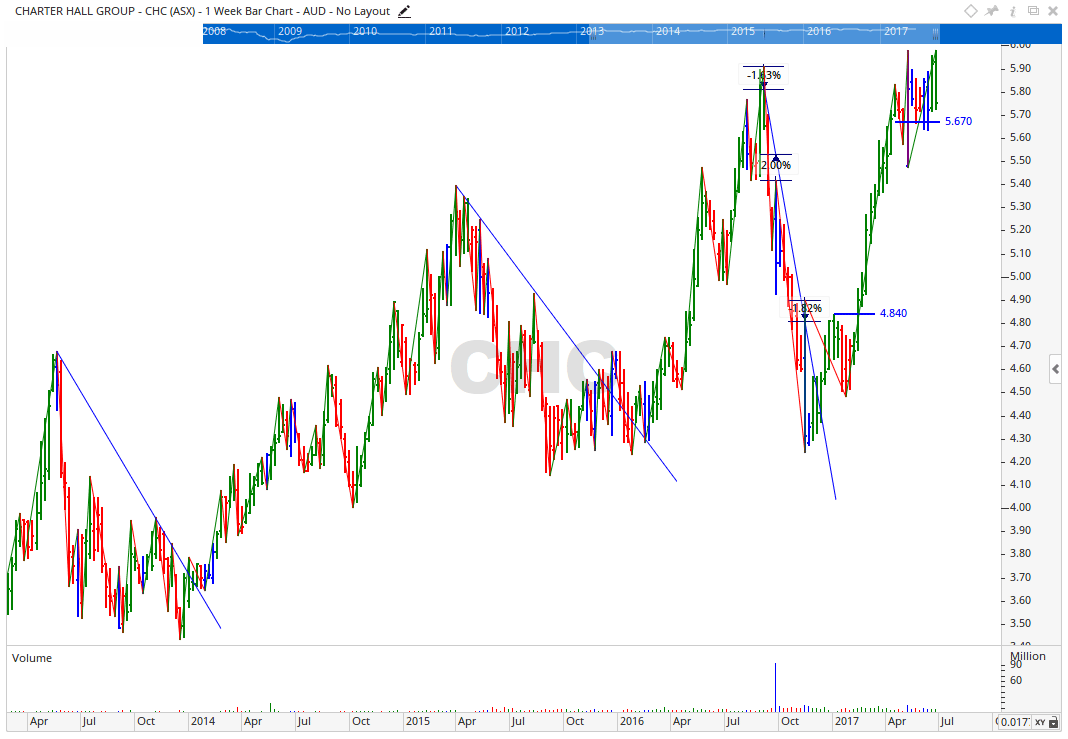1068x739 pixels.
Task: Click the 2.00% measurement annotation
Action: tap(776, 166)
